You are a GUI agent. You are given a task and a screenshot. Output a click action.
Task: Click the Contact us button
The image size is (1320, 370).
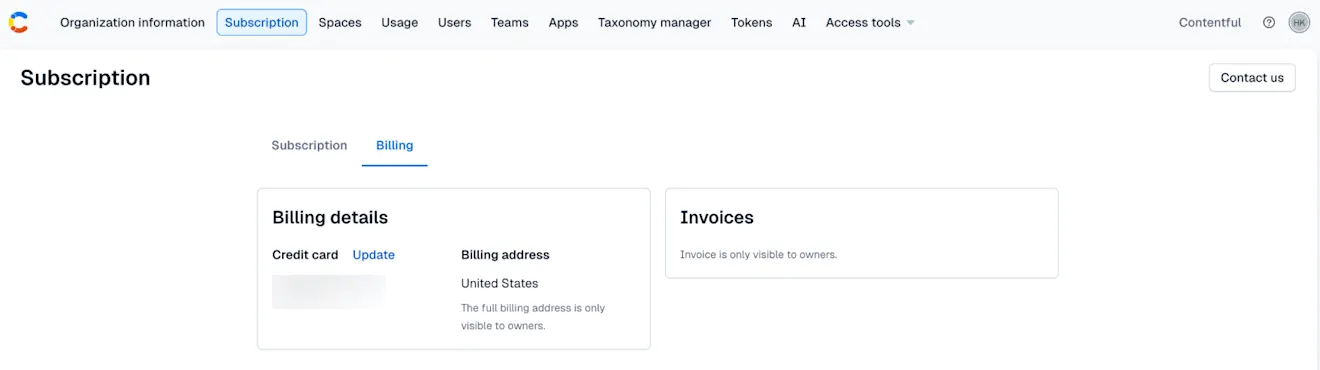[x=1252, y=77]
